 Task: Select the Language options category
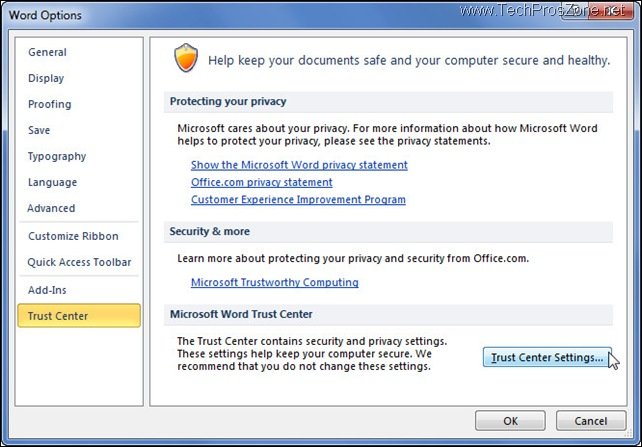[52, 182]
